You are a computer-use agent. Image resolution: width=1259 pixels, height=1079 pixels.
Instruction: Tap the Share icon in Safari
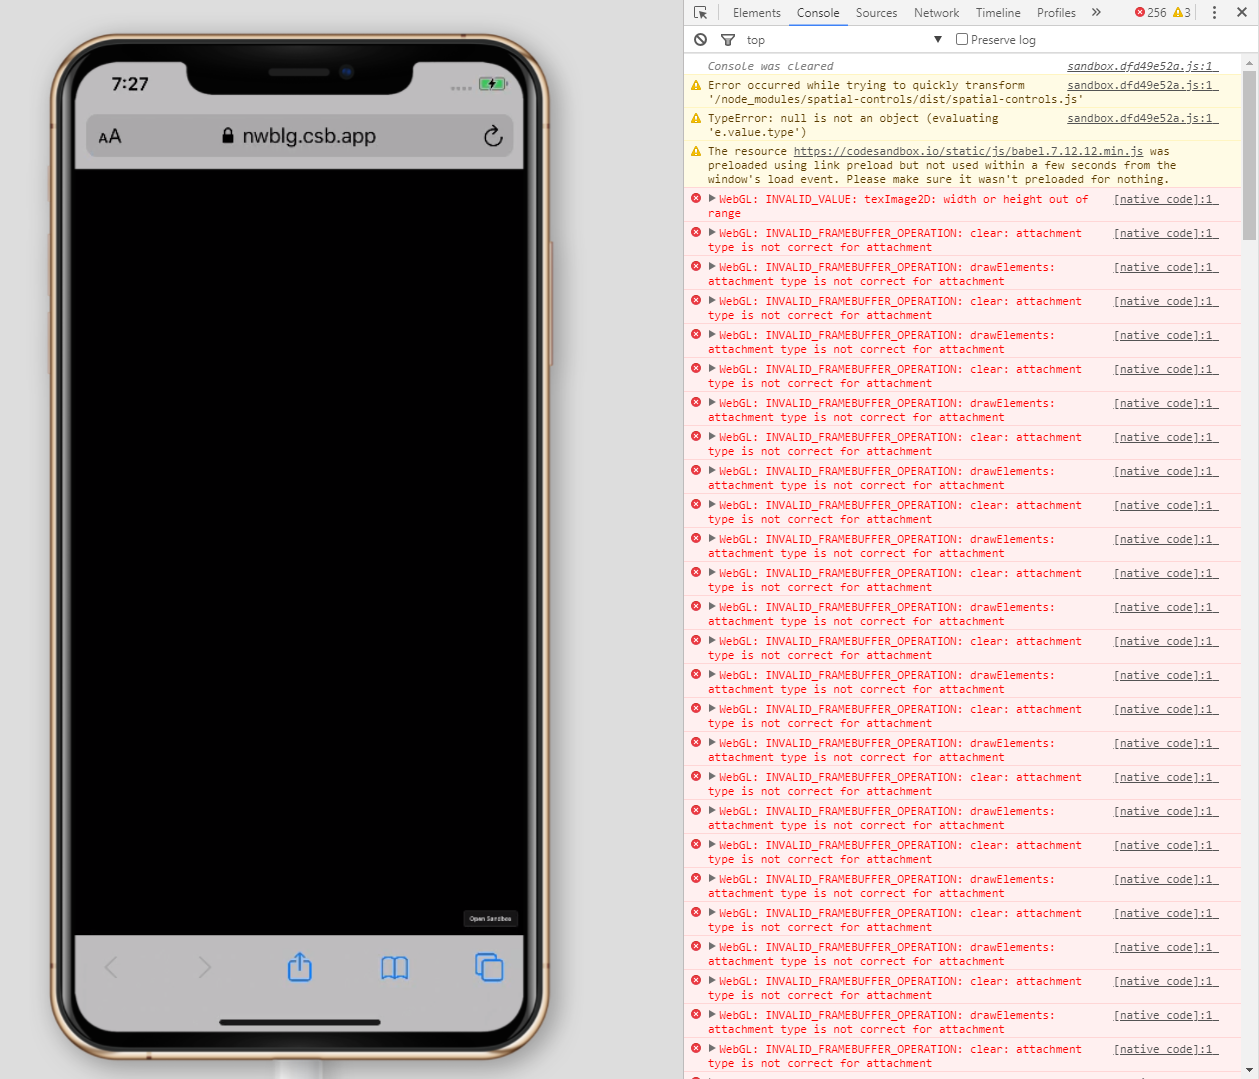pos(299,966)
